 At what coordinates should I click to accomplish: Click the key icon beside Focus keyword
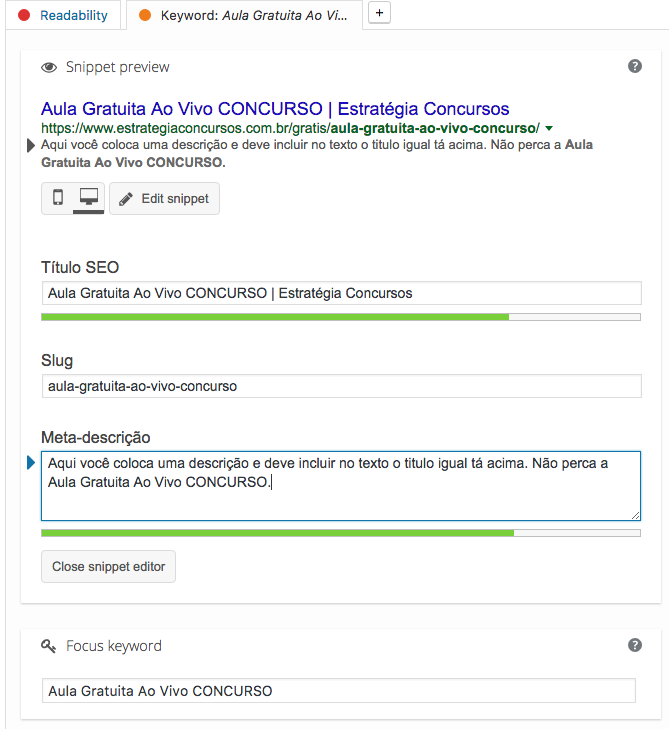(x=48, y=646)
